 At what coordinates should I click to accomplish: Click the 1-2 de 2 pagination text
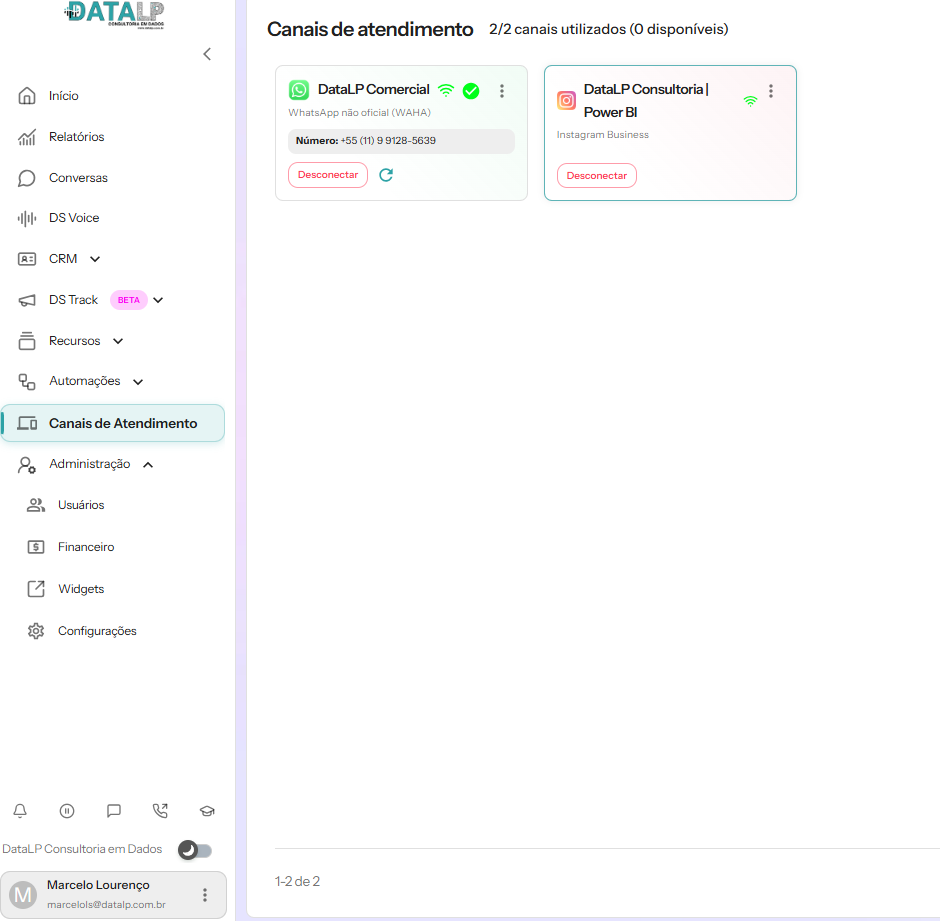pos(297,881)
